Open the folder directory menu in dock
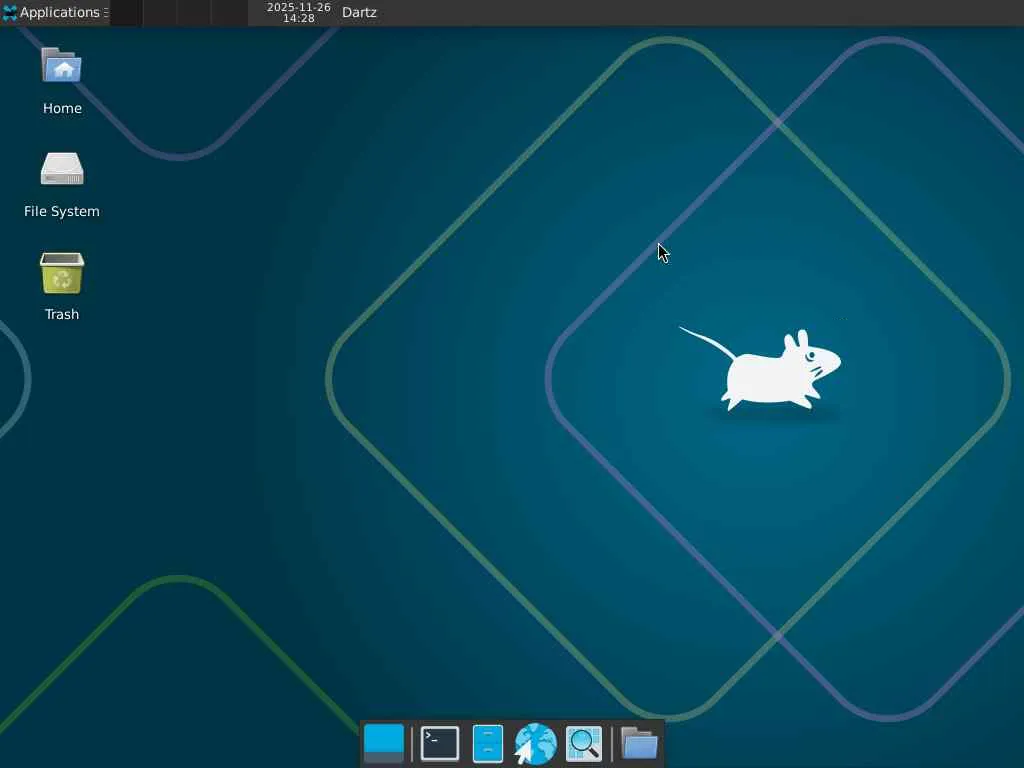1024x768 pixels. click(639, 743)
